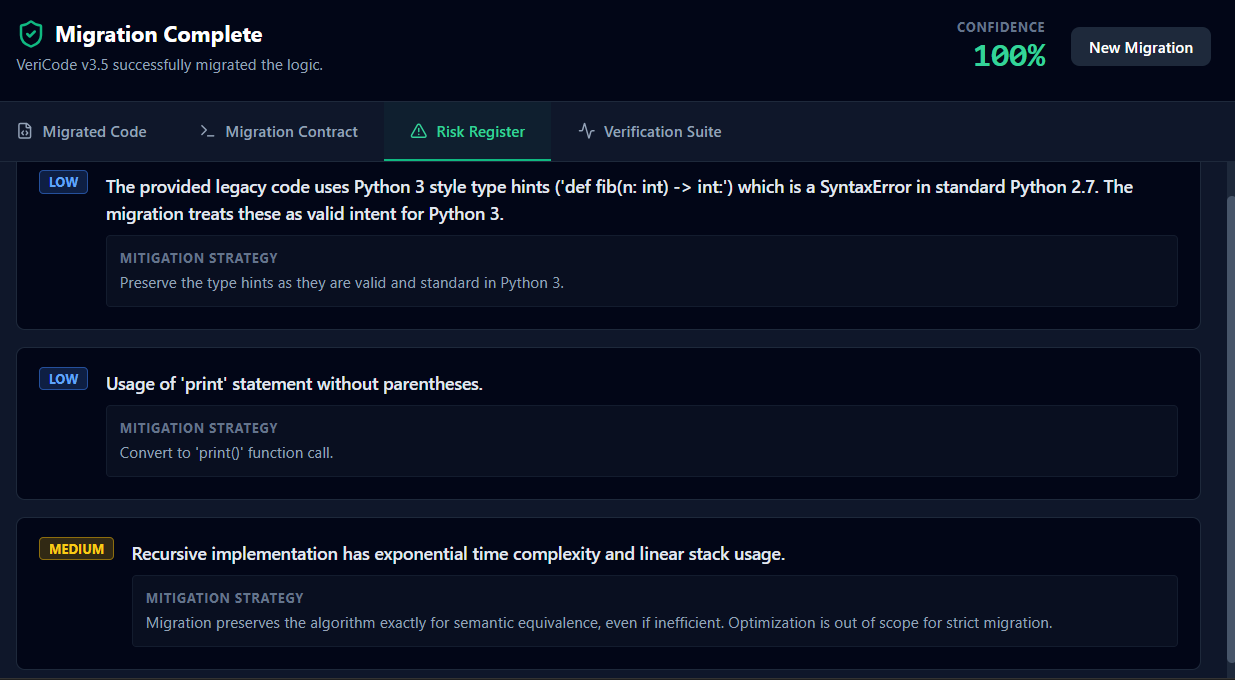
Task: Click the LOW badge on the print statement risk
Action: pos(63,380)
